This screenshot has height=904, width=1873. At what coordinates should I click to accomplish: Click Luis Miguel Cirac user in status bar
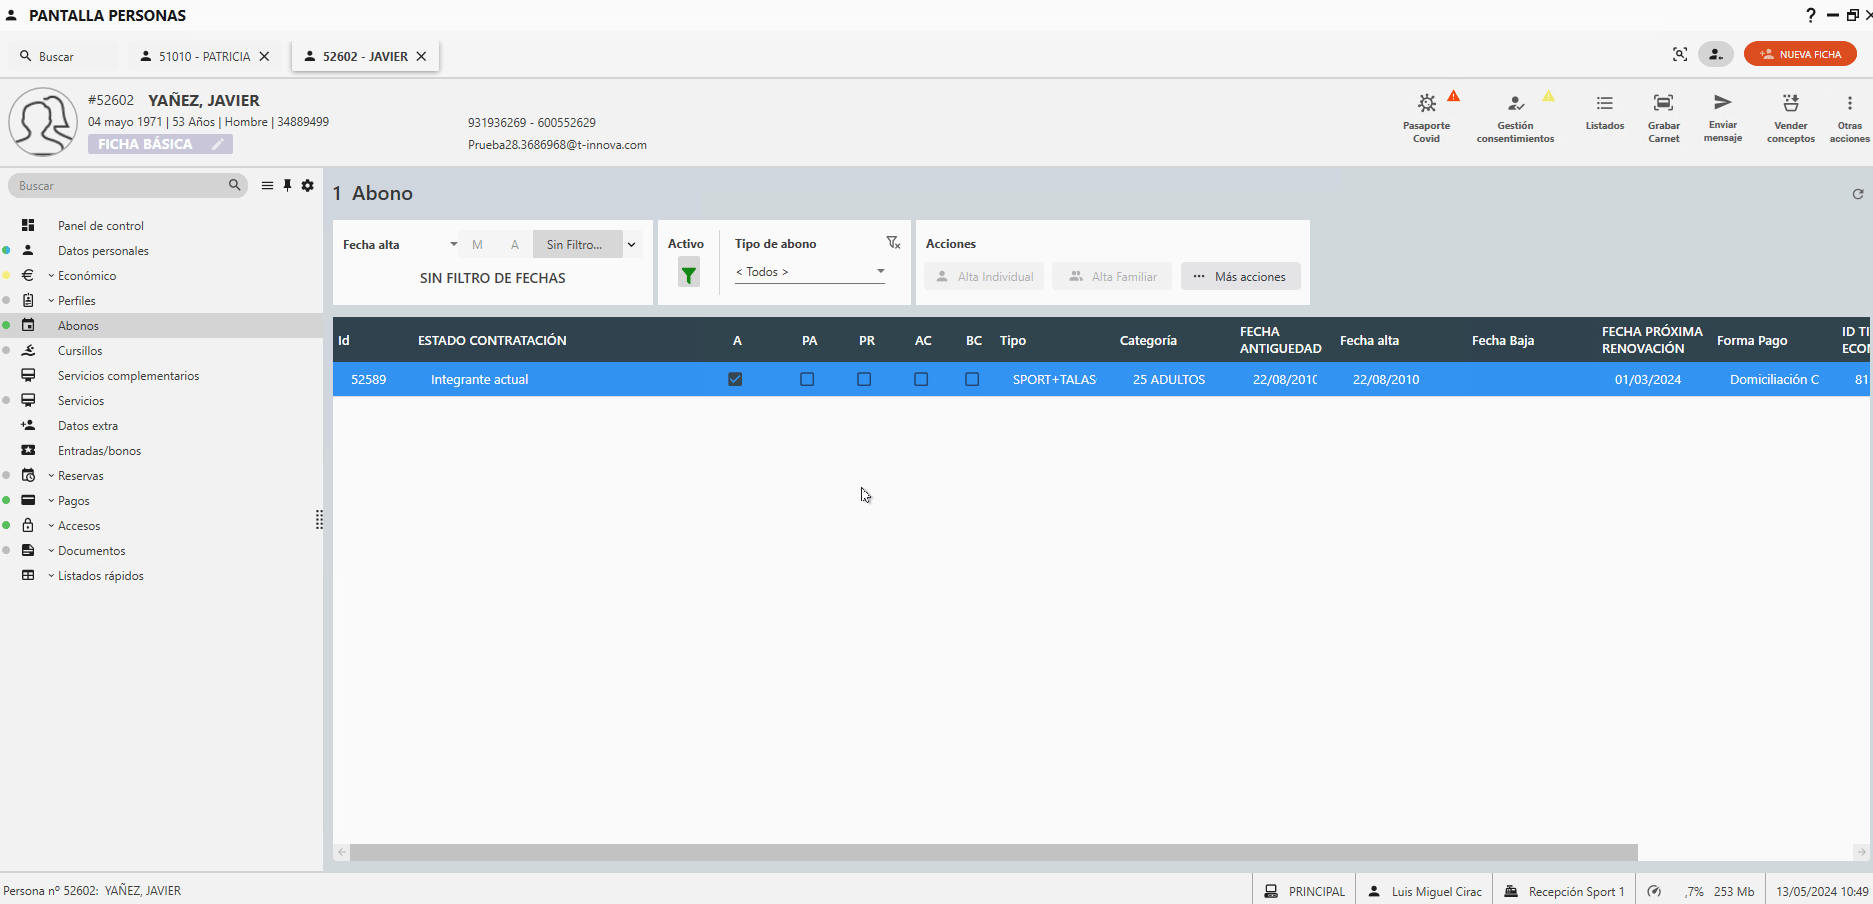point(1425,891)
